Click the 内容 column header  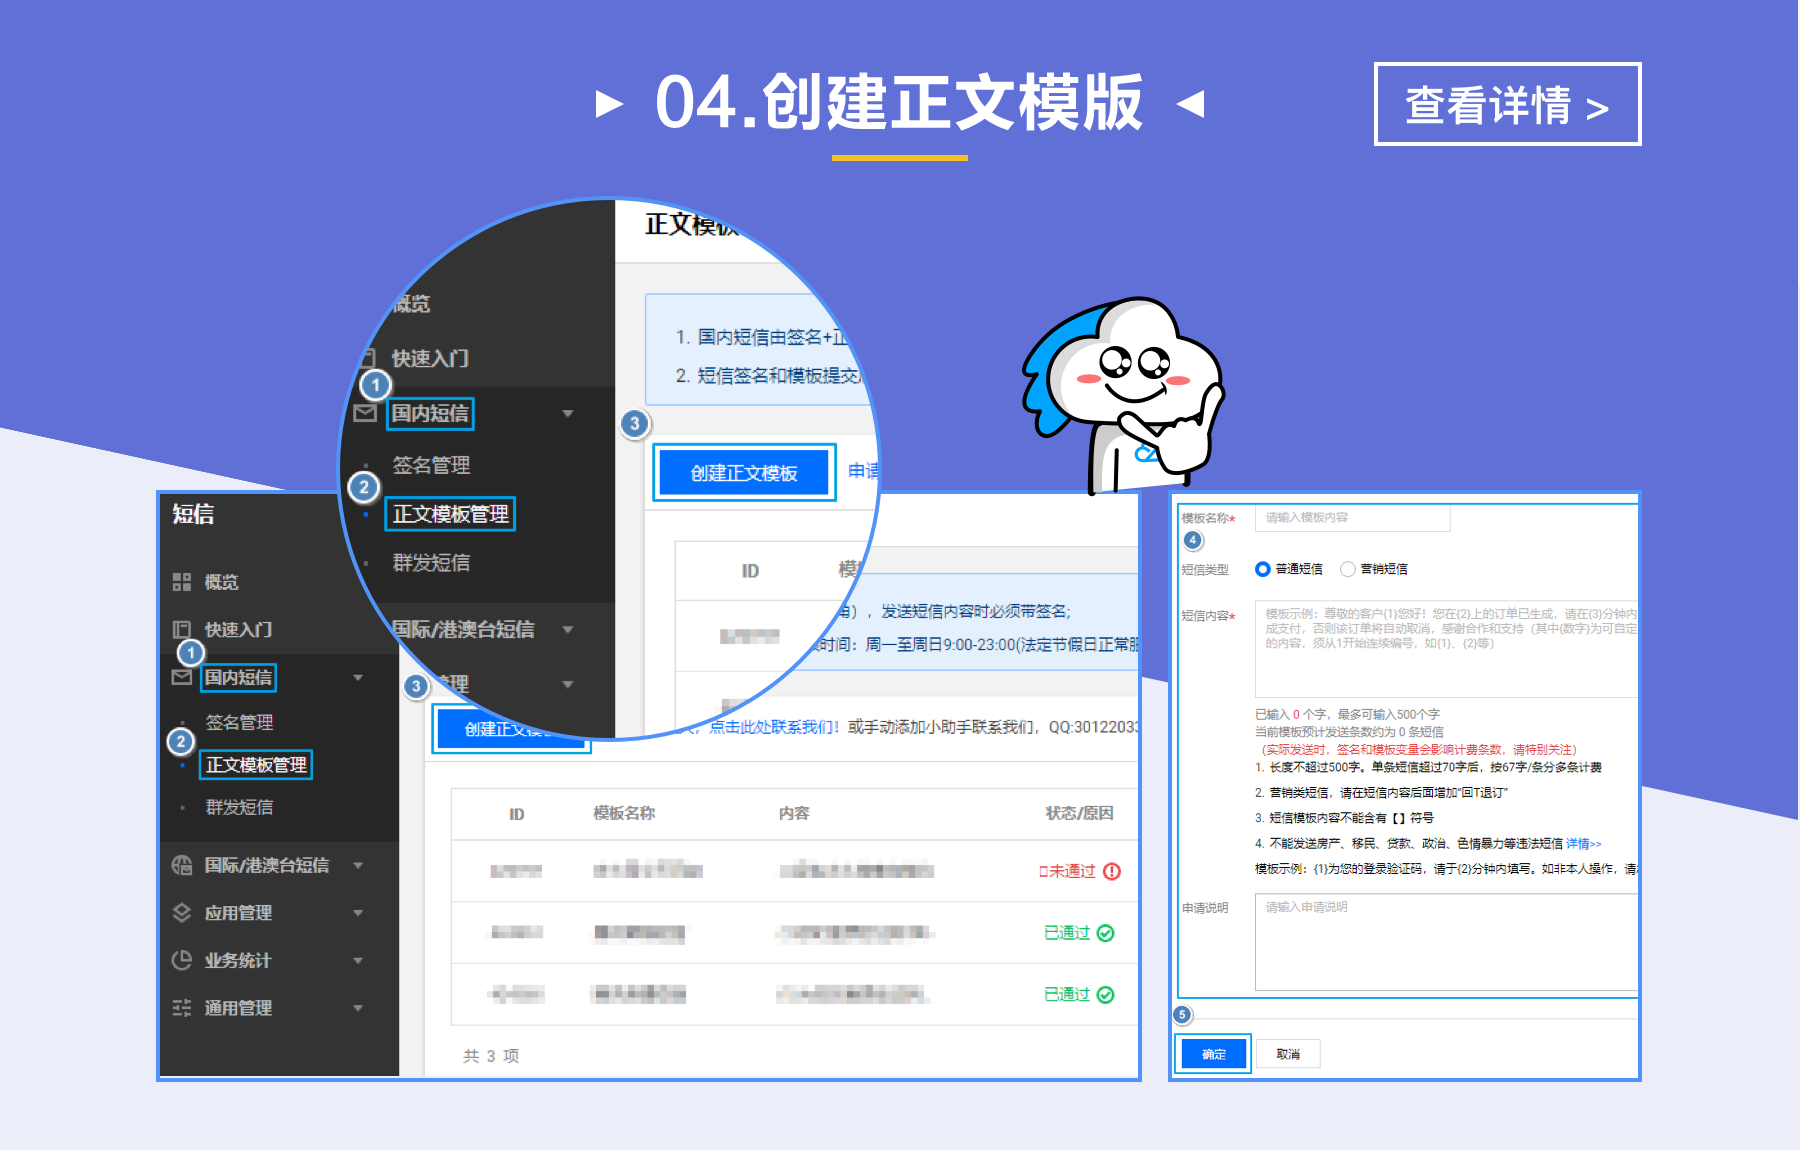[x=794, y=813]
